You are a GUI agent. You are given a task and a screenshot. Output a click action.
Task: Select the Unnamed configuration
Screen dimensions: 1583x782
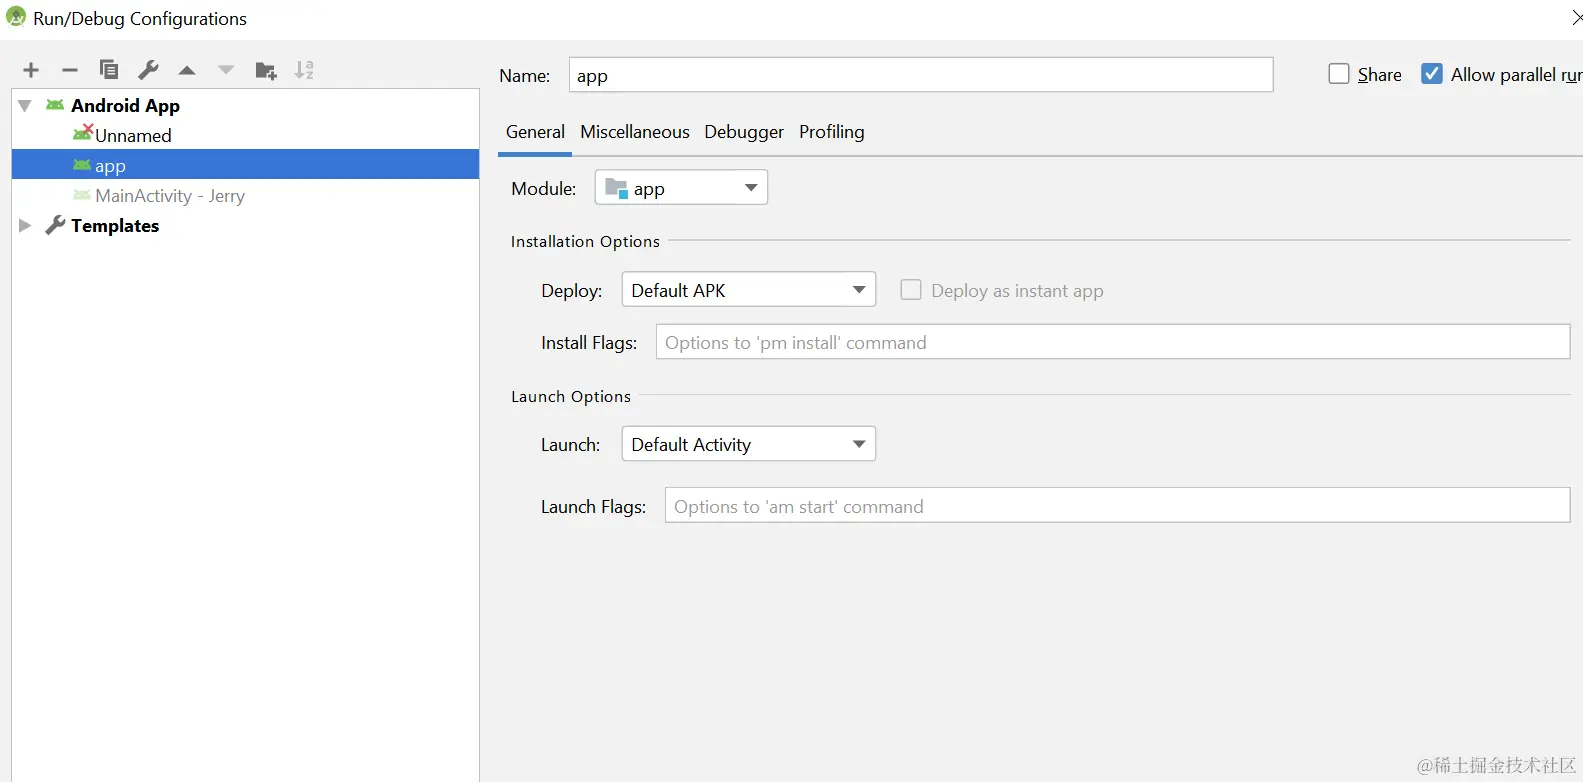[133, 135]
